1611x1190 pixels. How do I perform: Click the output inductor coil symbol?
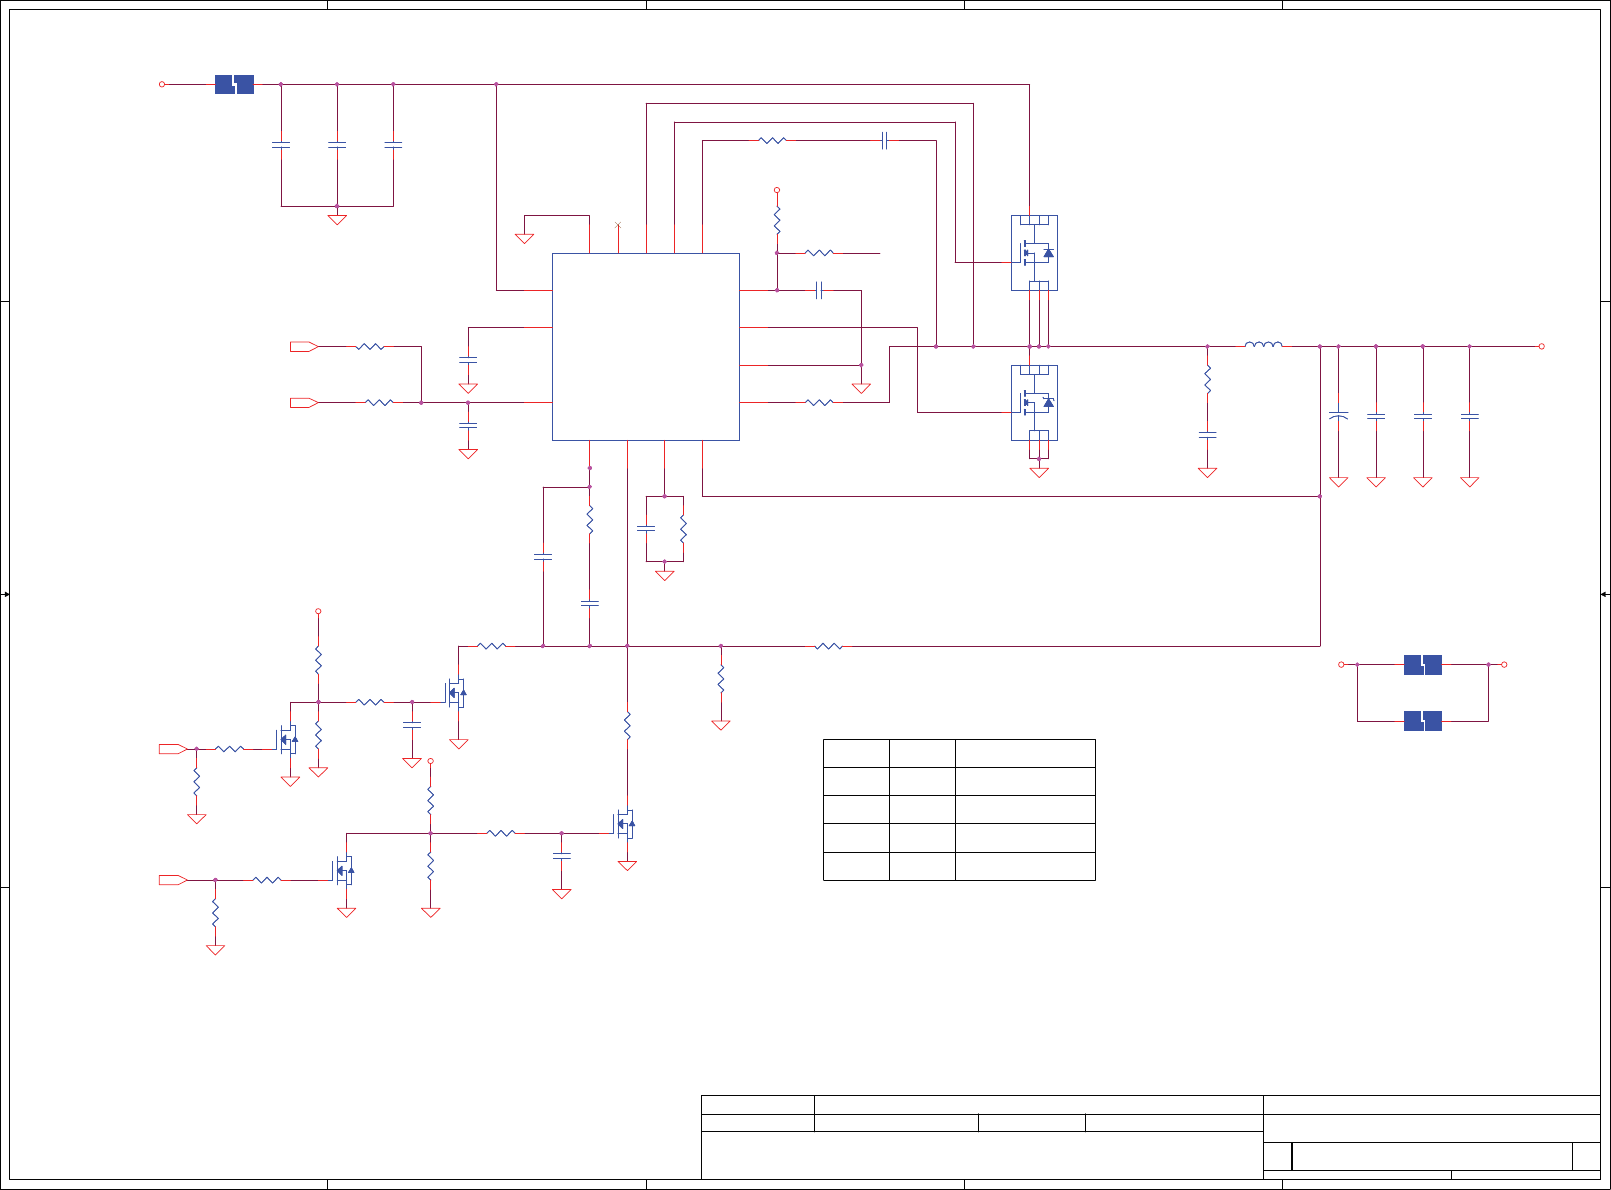1263,344
